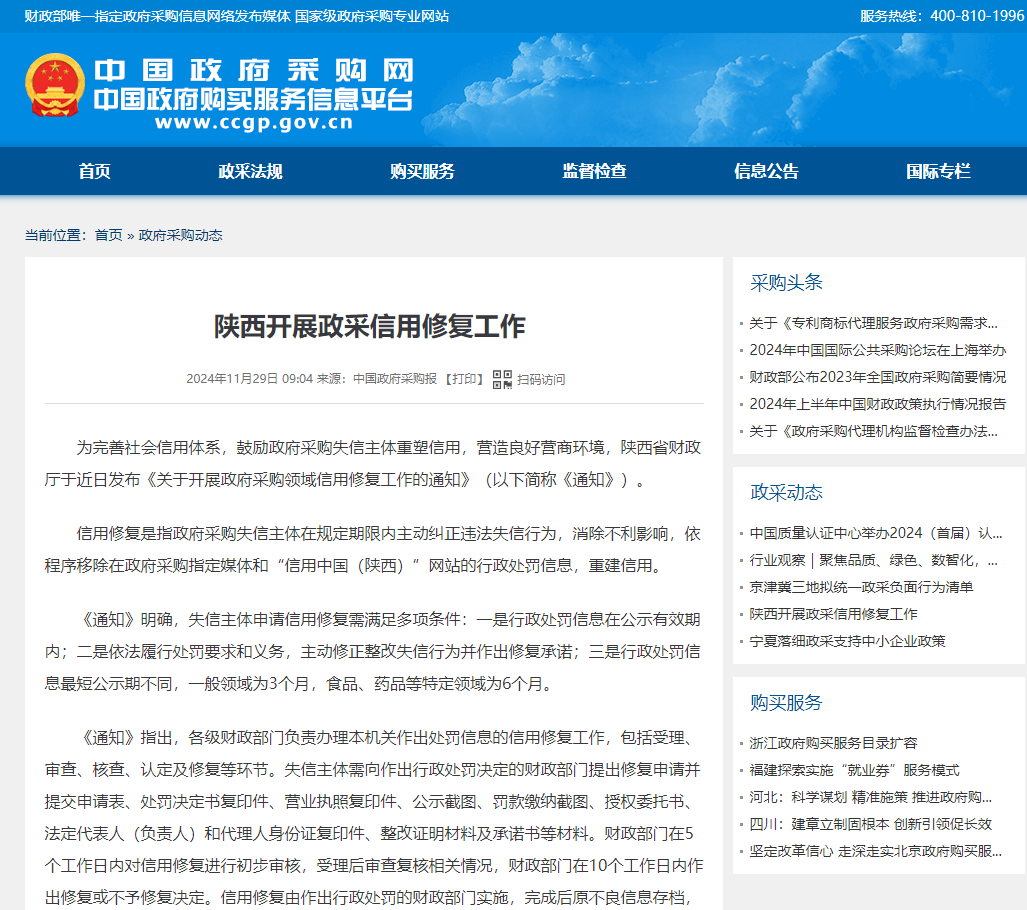
Task: Open 关于《专利商标代理服务政府采购需求... article
Action: pyautogui.click(x=874, y=323)
